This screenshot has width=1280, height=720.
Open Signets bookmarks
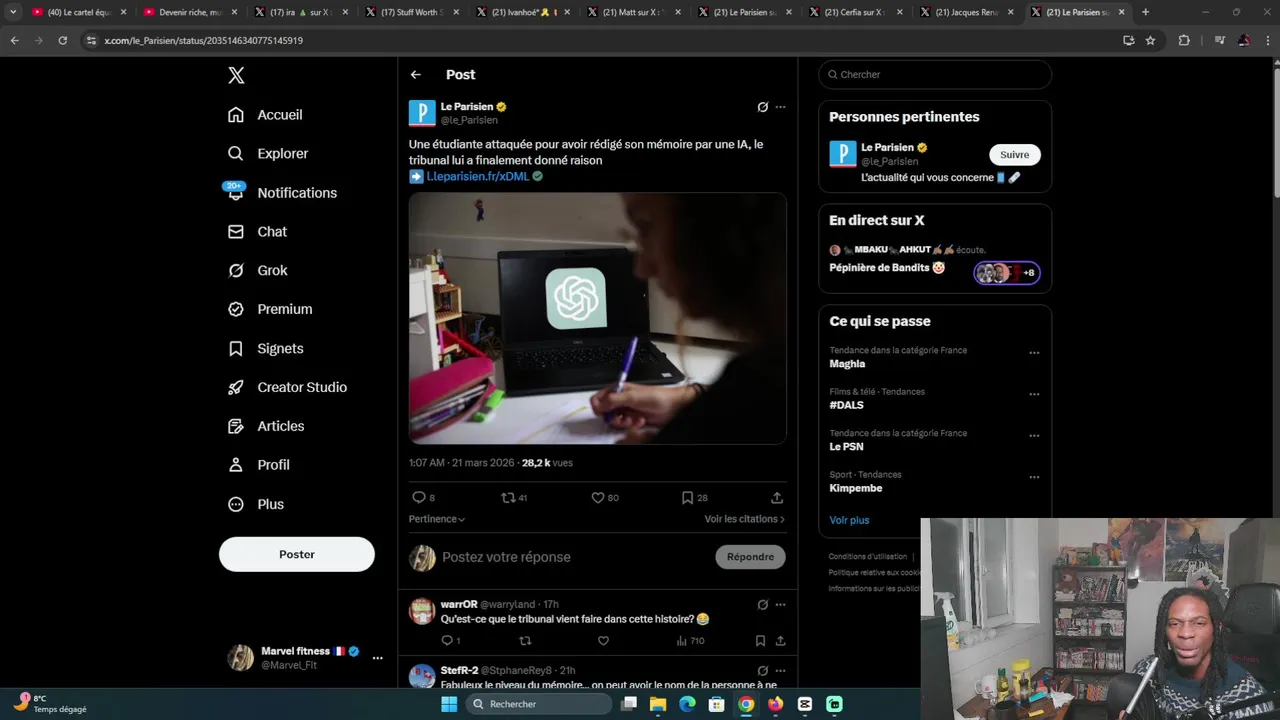pos(265,349)
